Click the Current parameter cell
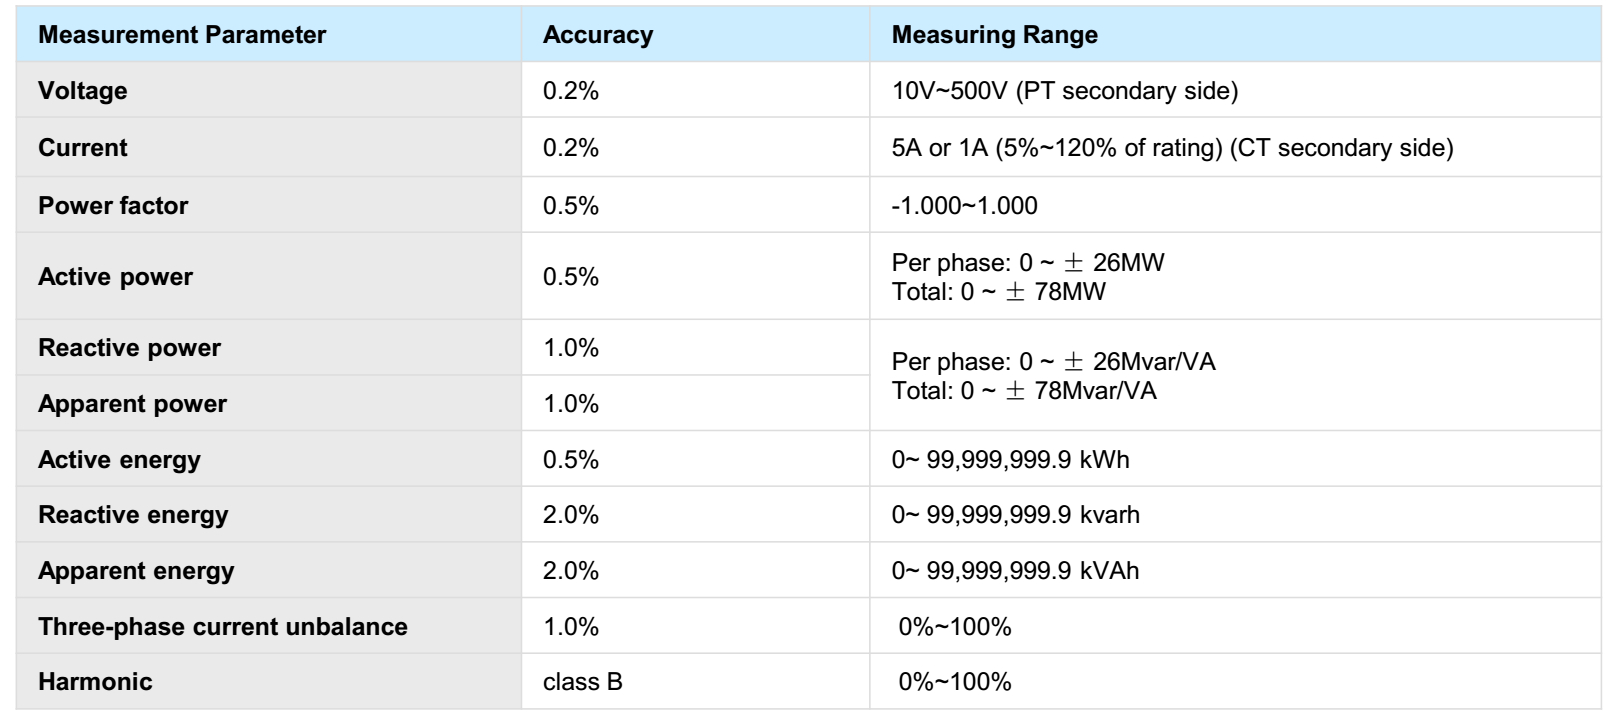 [83, 148]
